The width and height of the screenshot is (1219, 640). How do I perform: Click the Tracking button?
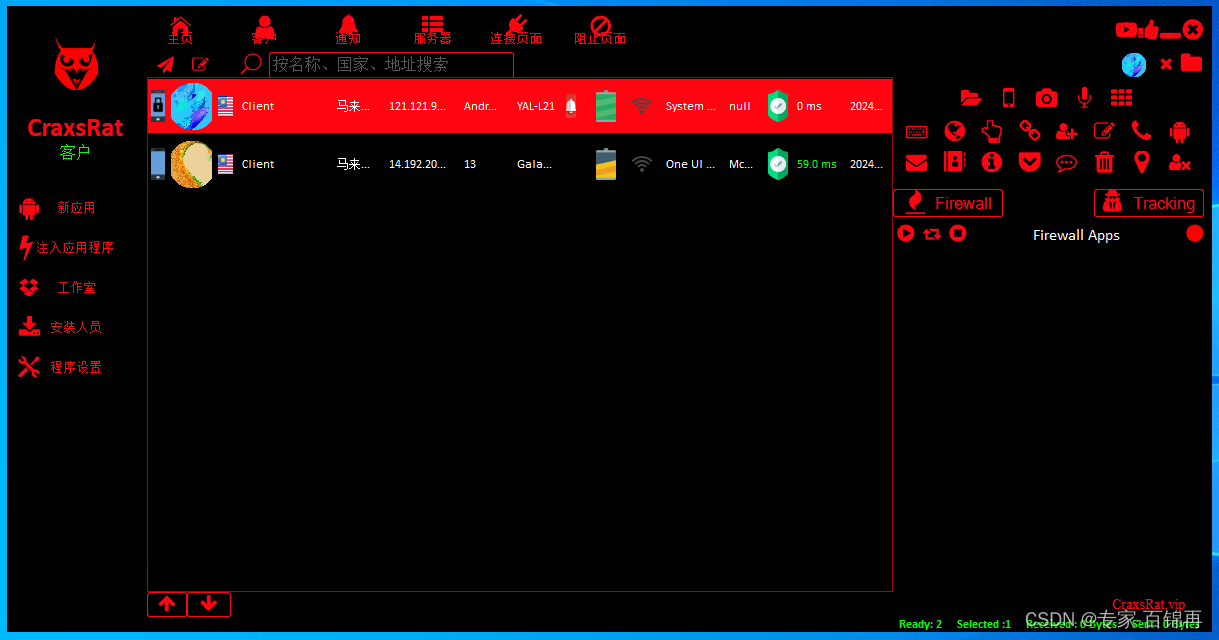pos(1148,203)
